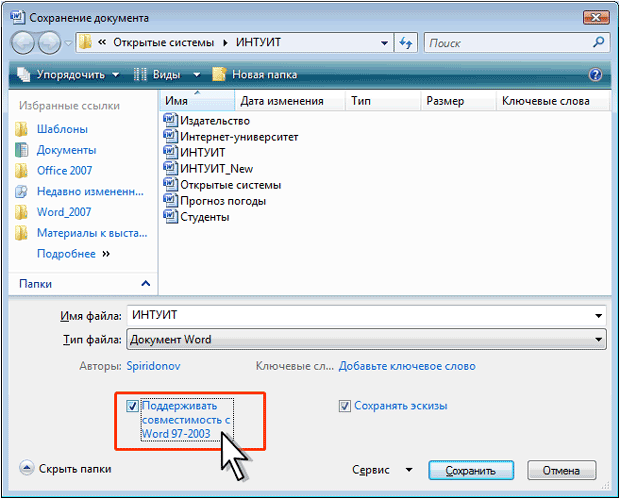Image resolution: width=620 pixels, height=499 pixels.
Task: Open Документы favorite link
Action: (x=66, y=150)
